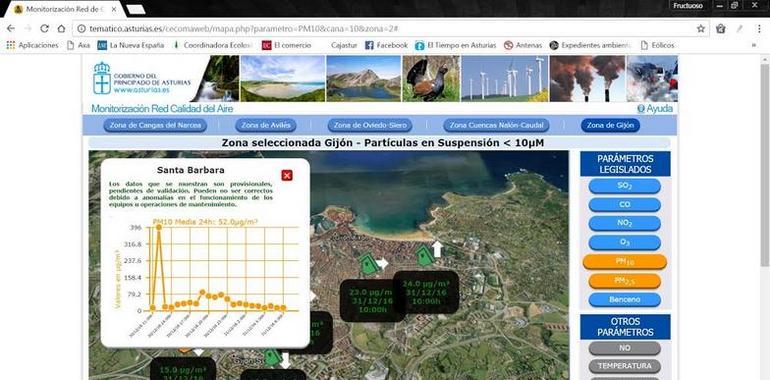
Task: Expand the bookmarks overflow chevron
Action: pos(753,45)
